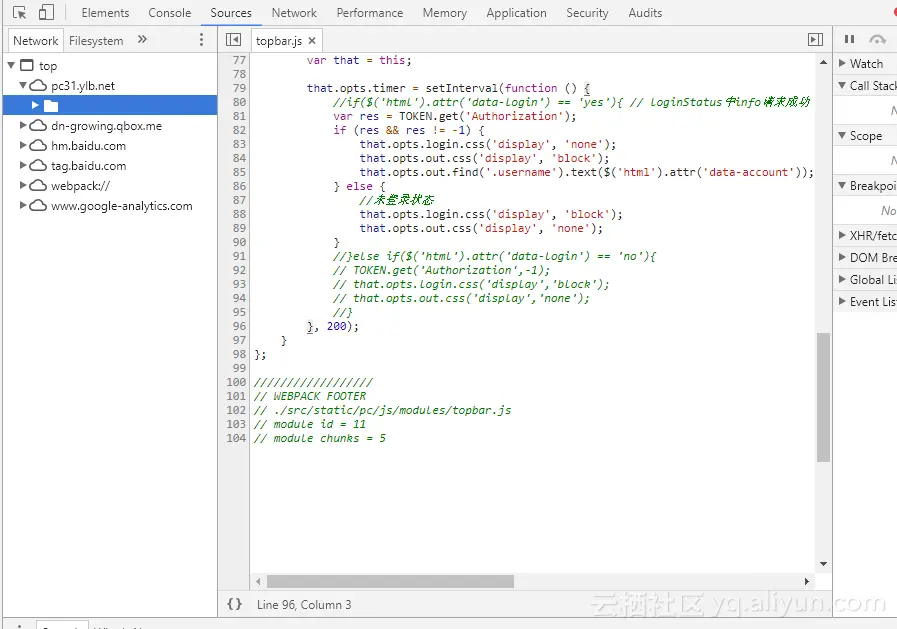Expand hm.baidu.com domain node

point(23,145)
